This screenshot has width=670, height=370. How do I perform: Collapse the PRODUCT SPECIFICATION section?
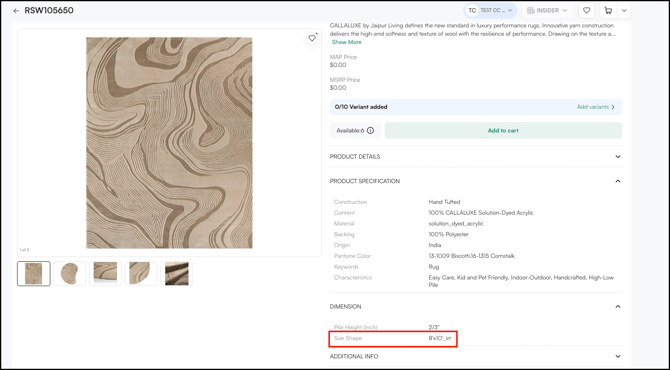(x=476, y=181)
